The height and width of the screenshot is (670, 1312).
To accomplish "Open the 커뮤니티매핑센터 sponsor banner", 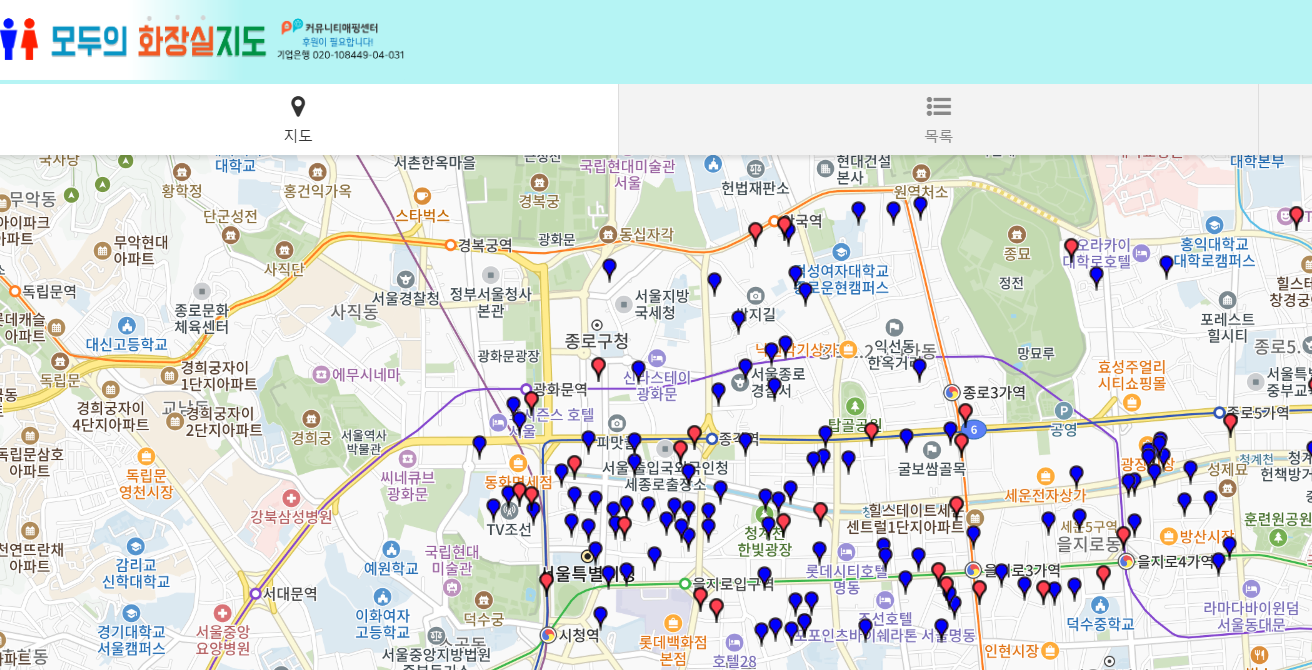I will coord(340,41).
